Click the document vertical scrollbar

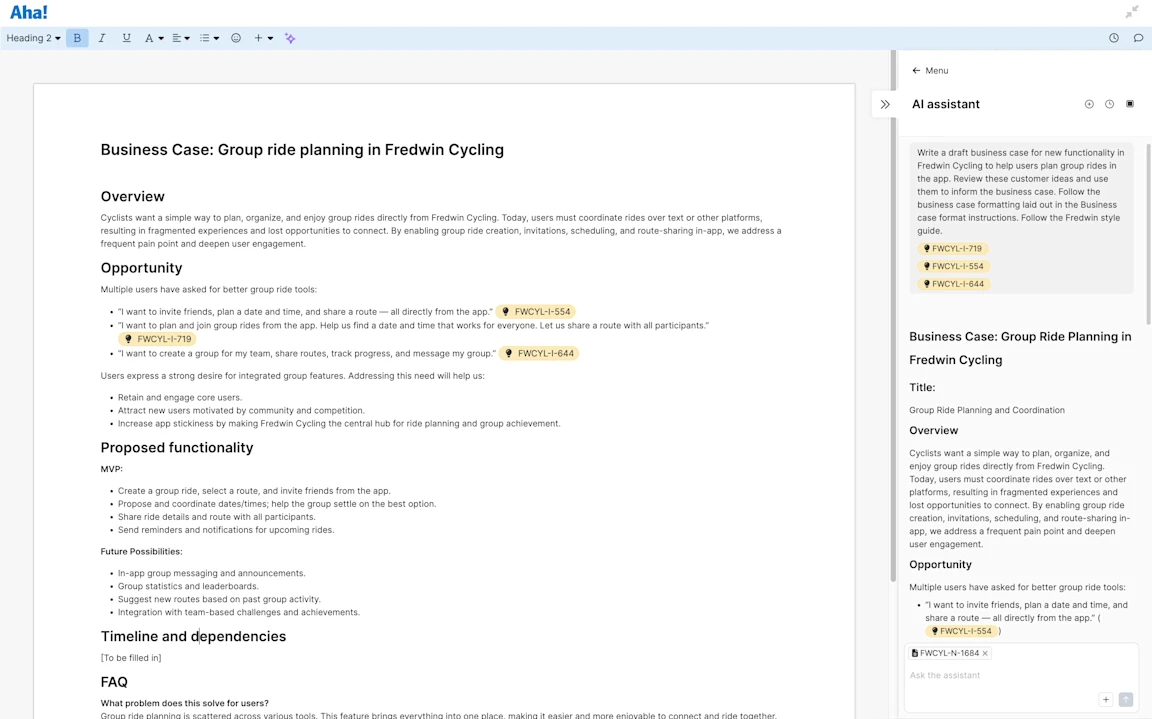pos(893,316)
